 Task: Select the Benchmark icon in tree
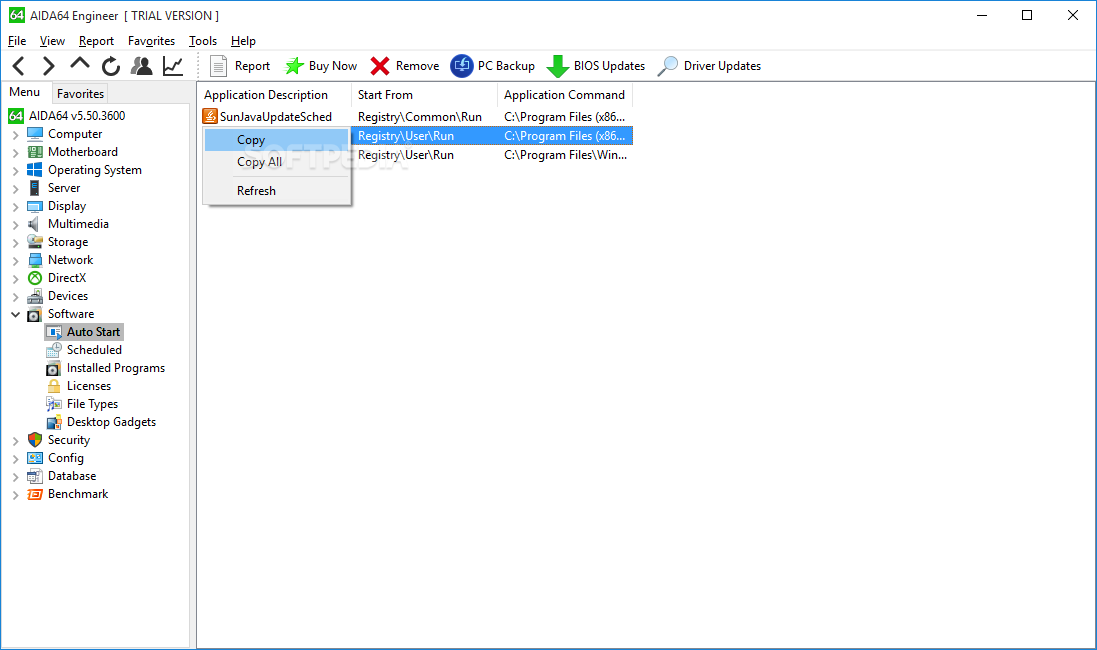point(34,494)
